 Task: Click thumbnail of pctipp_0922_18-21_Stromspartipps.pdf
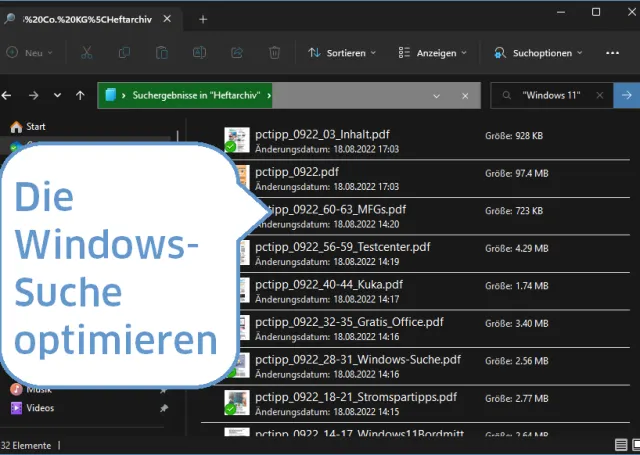click(237, 403)
